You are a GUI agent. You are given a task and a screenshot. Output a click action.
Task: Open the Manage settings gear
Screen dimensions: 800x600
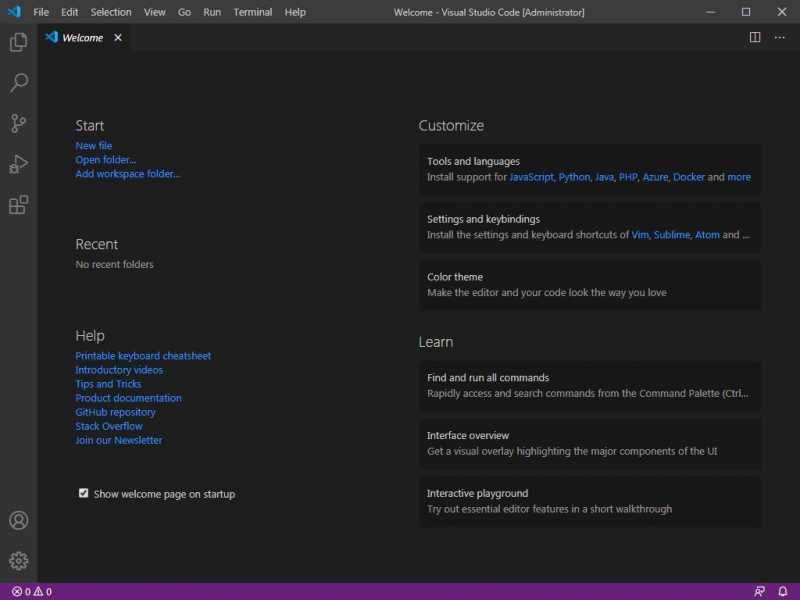coord(18,560)
